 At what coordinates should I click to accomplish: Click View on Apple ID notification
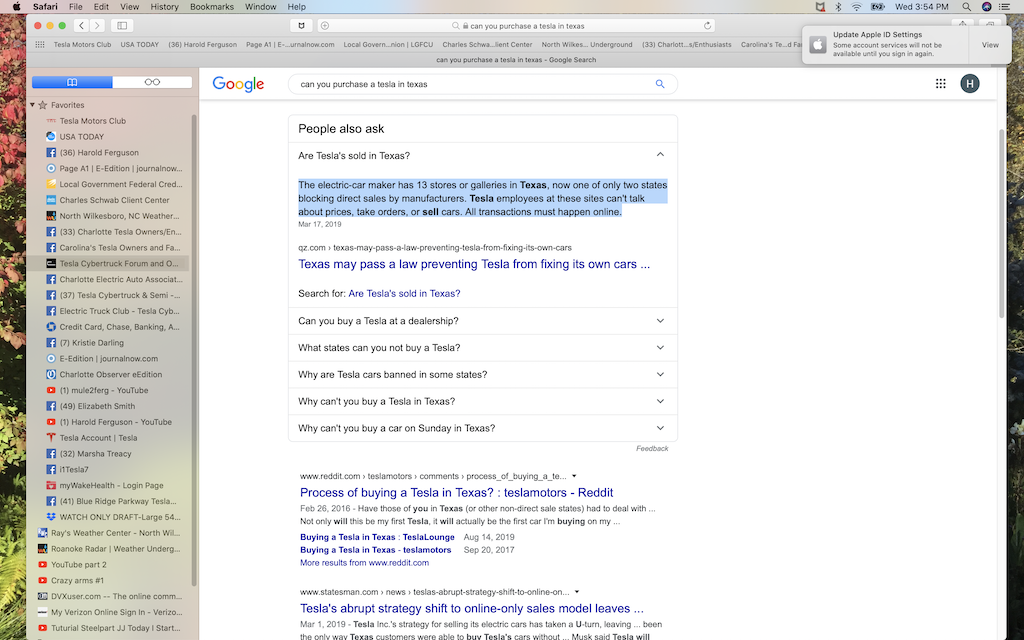pyautogui.click(x=990, y=45)
